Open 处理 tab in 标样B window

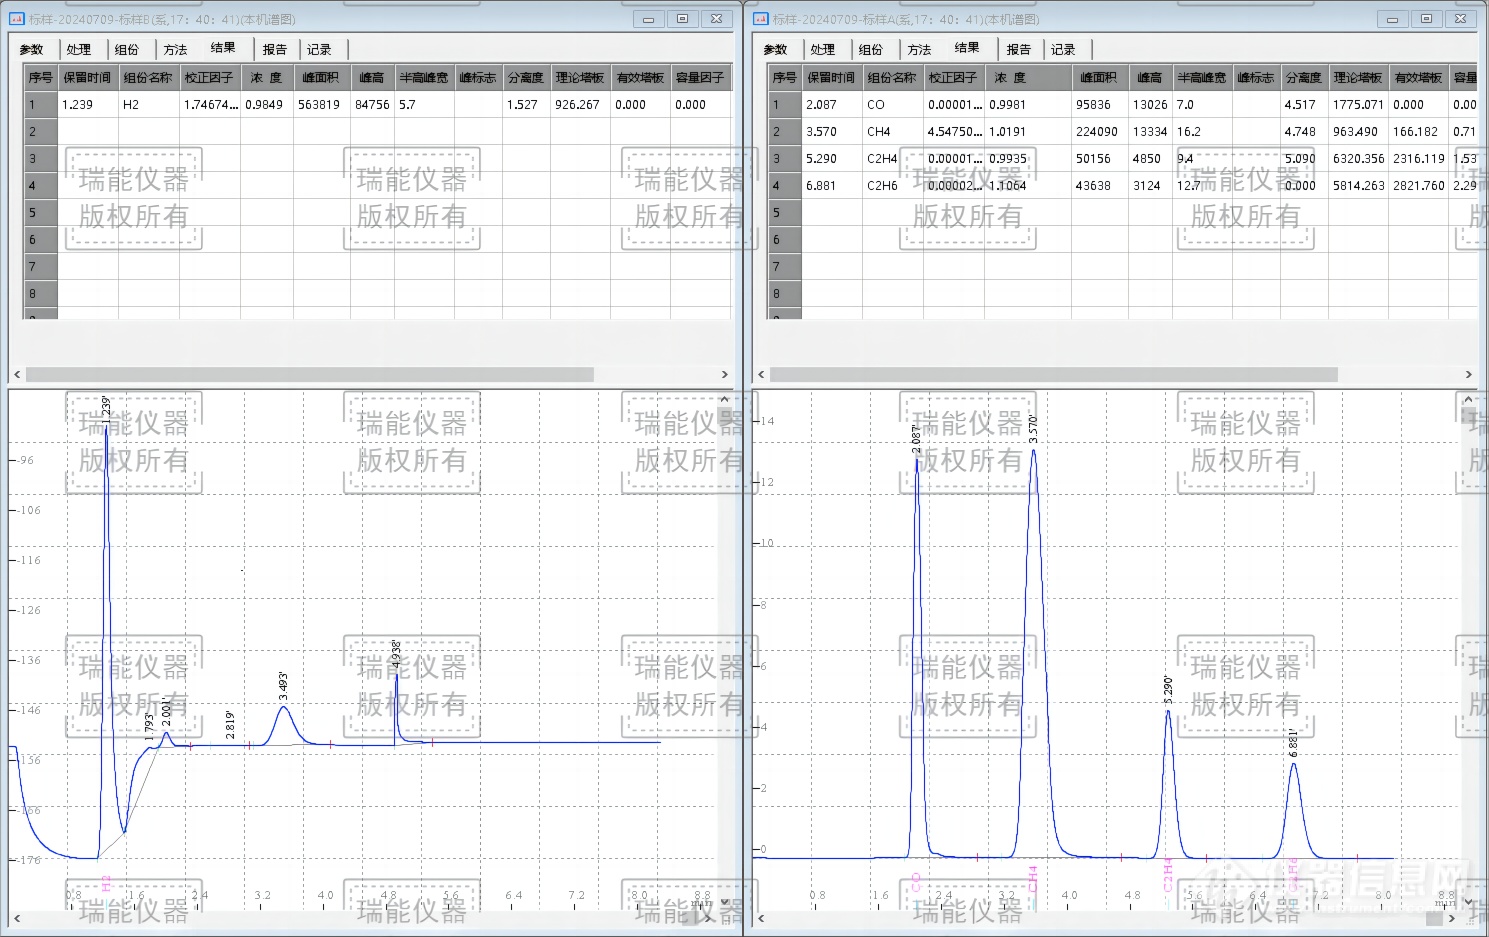pos(79,49)
